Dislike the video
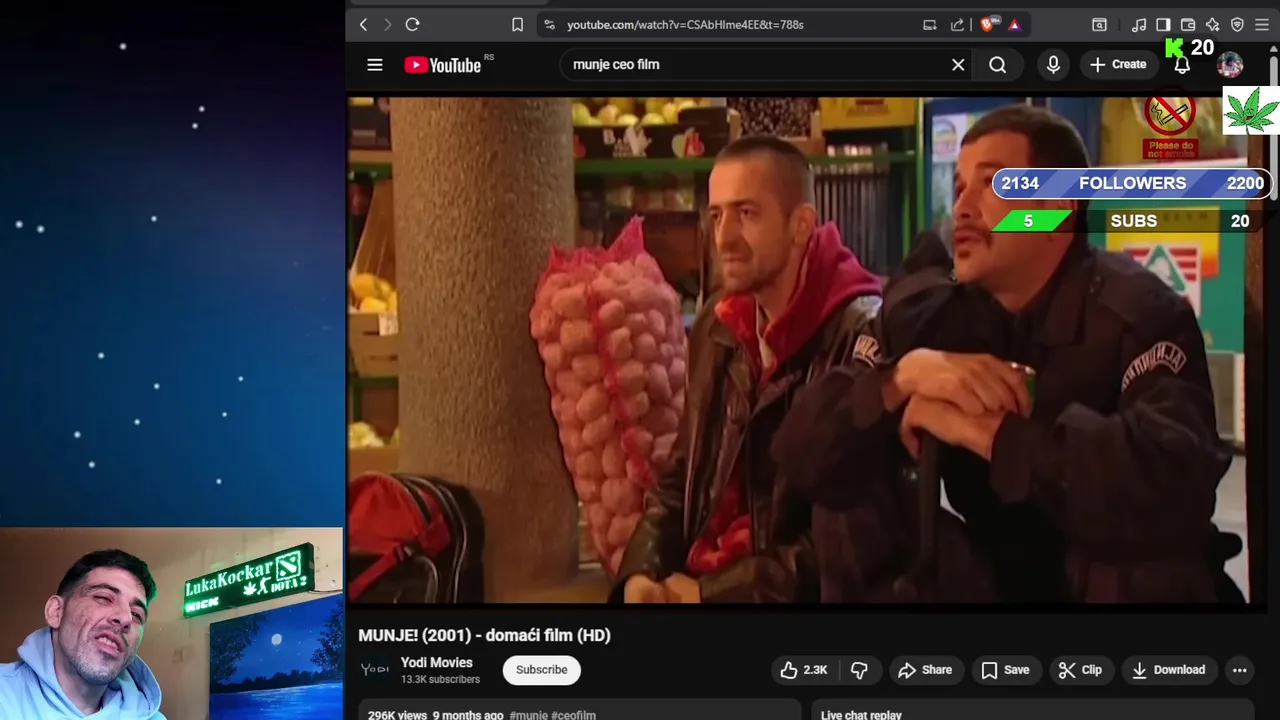 pyautogui.click(x=859, y=670)
